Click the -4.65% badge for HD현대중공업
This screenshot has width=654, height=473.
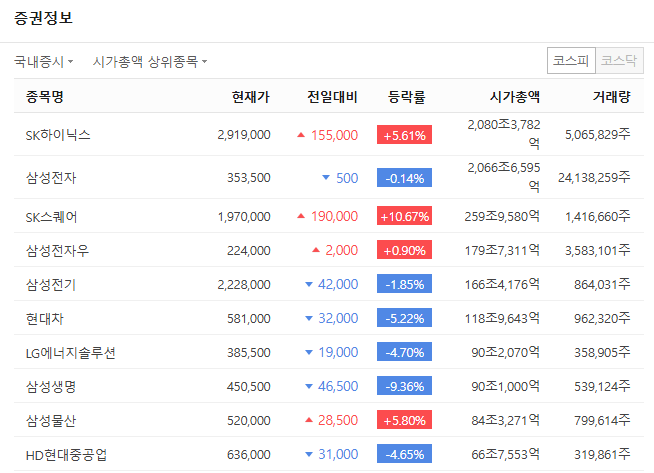pyautogui.click(x=404, y=454)
